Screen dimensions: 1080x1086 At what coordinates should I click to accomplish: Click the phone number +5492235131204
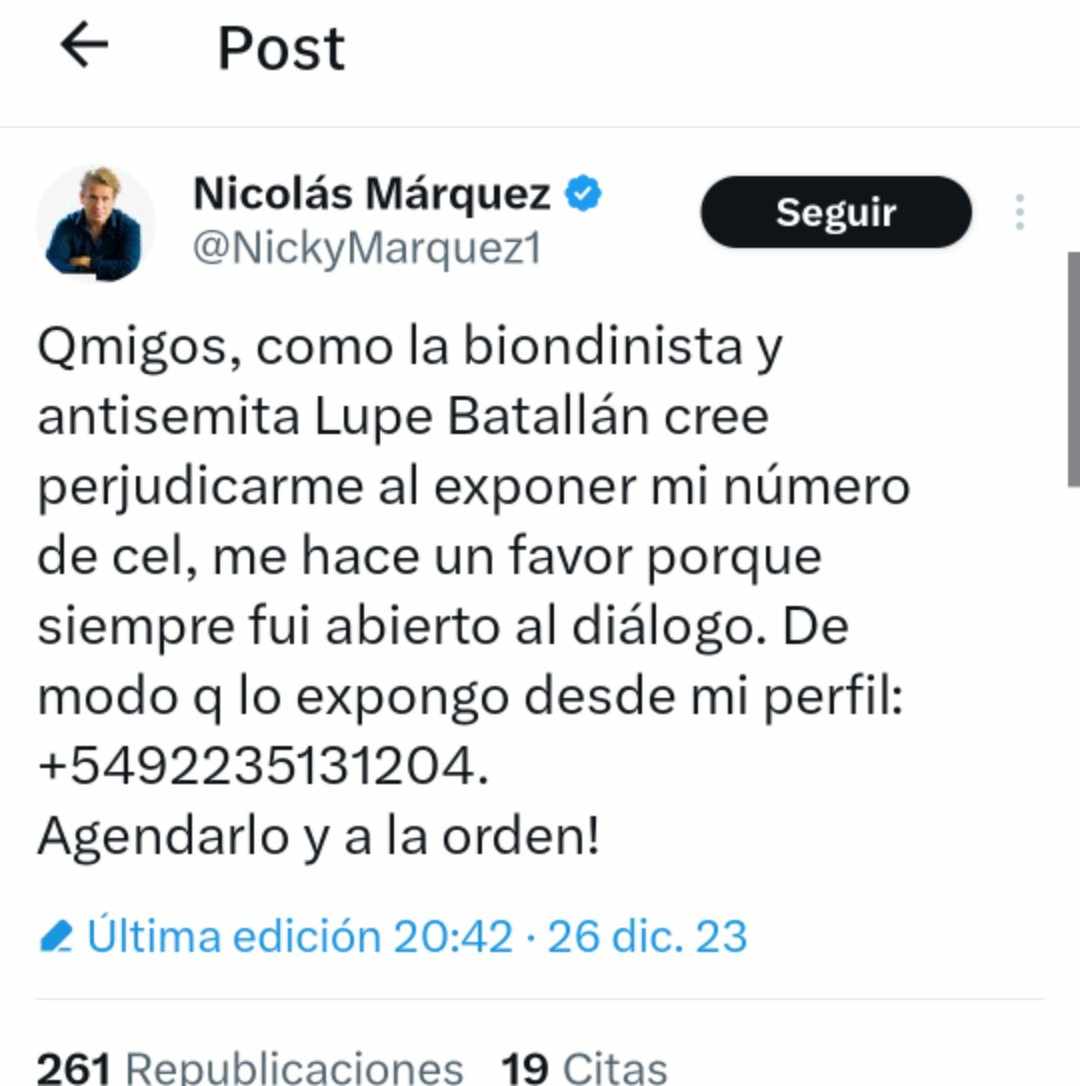point(263,766)
